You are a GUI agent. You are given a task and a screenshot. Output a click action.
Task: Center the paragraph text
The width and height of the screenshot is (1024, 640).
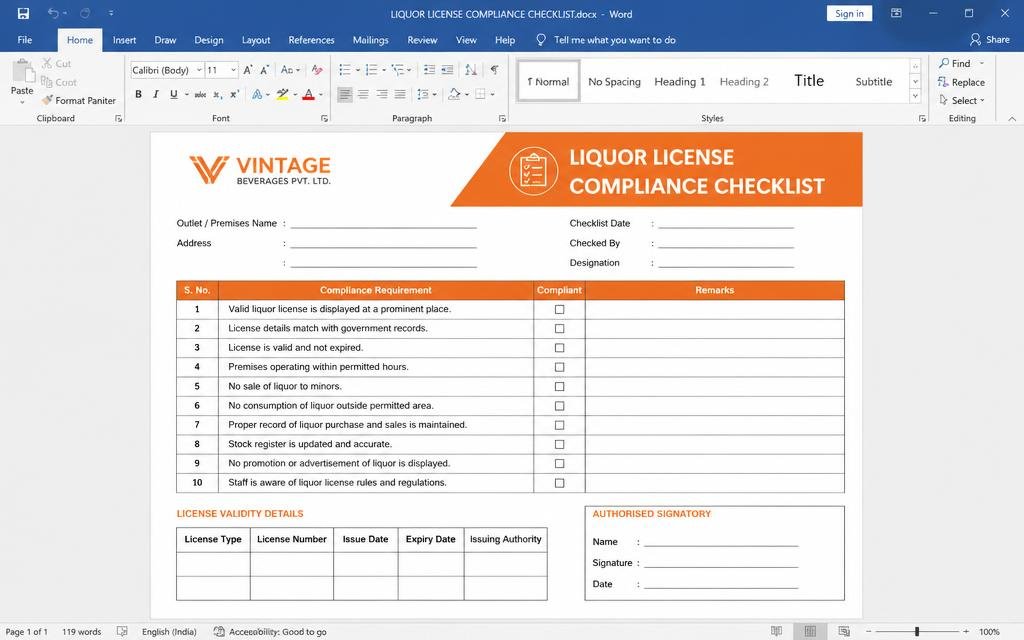[x=363, y=94]
